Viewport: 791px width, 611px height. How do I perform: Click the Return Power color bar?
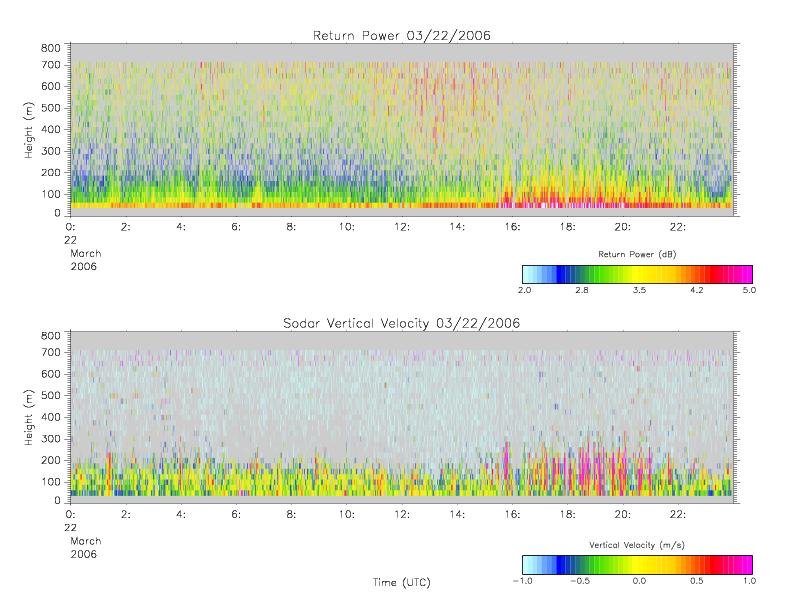pyautogui.click(x=637, y=274)
